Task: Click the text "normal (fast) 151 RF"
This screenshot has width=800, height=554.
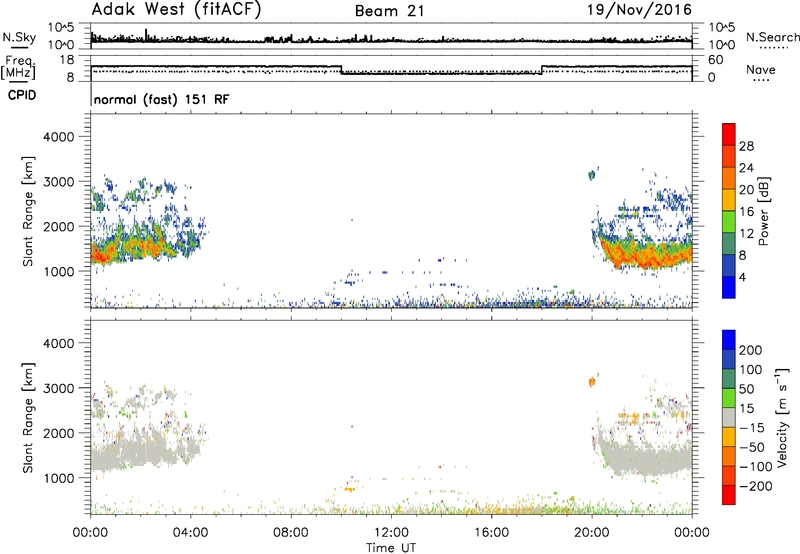Action: (162, 99)
